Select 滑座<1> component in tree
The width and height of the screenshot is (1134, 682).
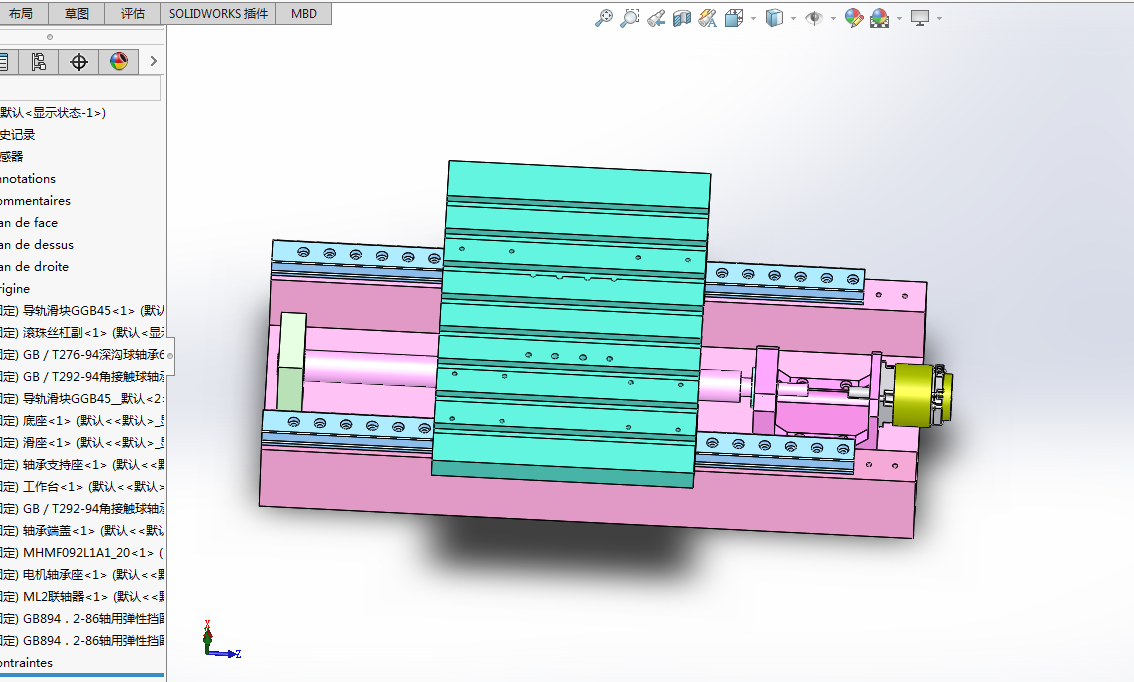(x=82, y=443)
